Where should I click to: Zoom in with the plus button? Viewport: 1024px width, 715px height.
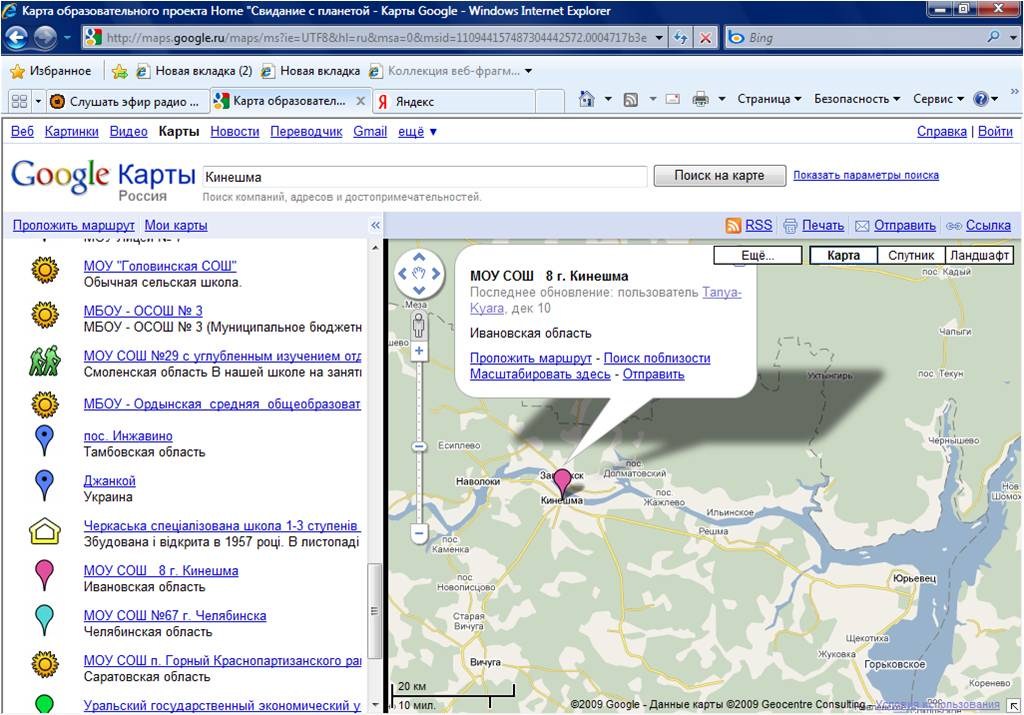click(419, 351)
